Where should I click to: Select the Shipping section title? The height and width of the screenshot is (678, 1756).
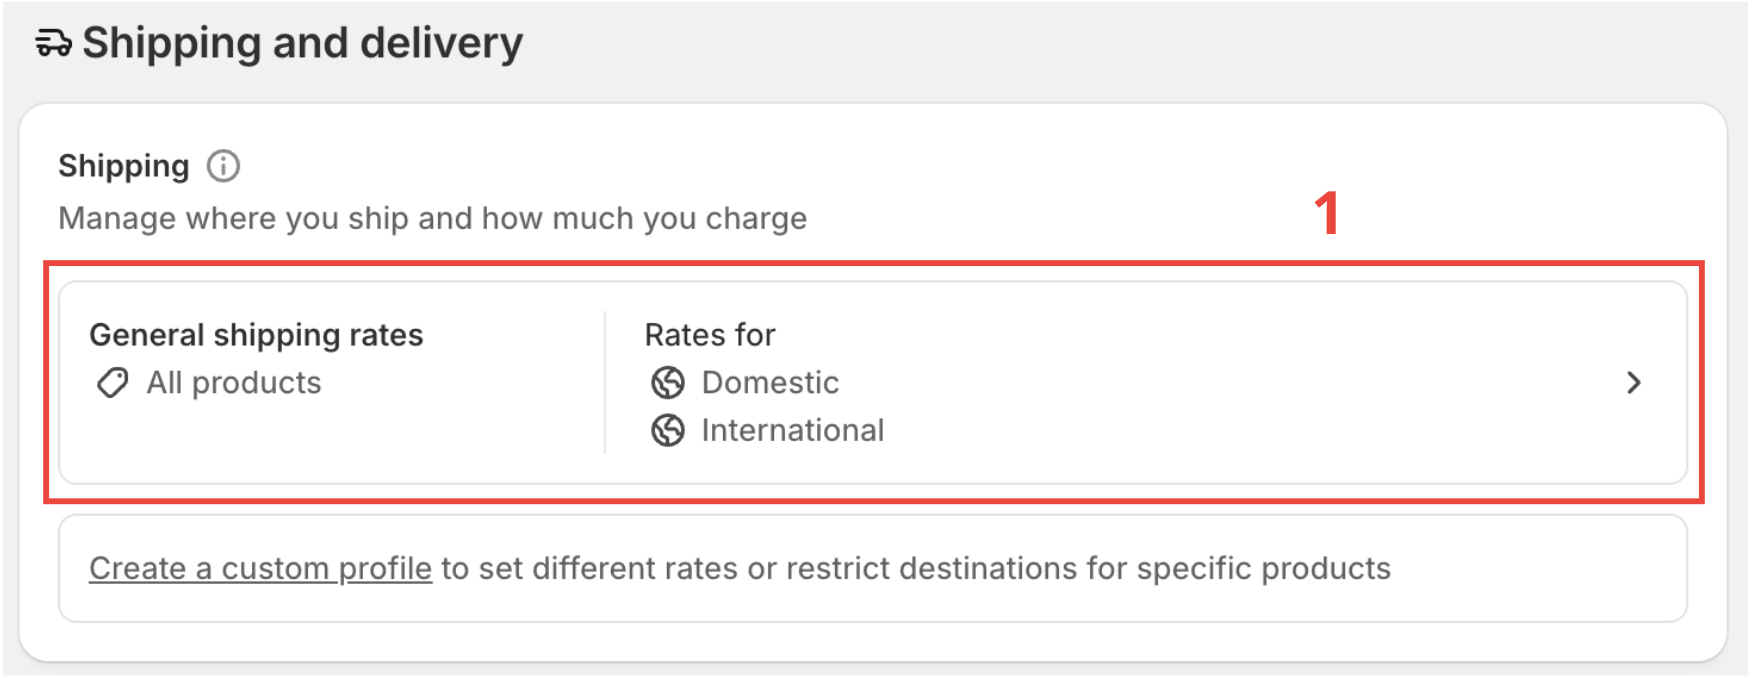click(x=124, y=166)
